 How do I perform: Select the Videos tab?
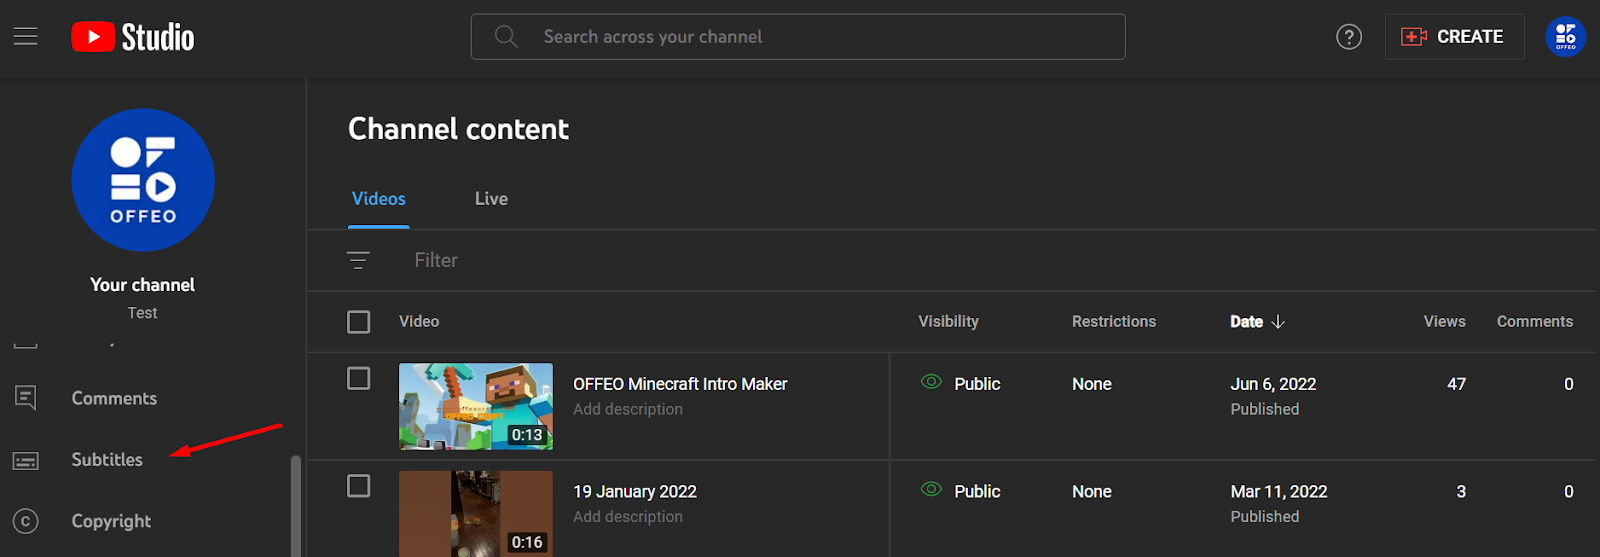point(379,199)
